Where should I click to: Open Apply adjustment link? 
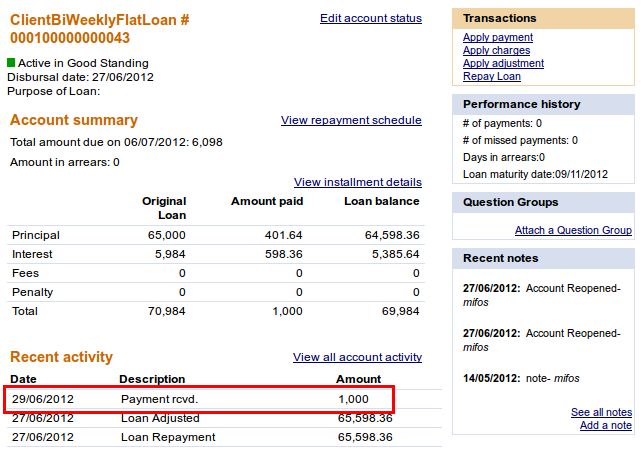[503, 63]
